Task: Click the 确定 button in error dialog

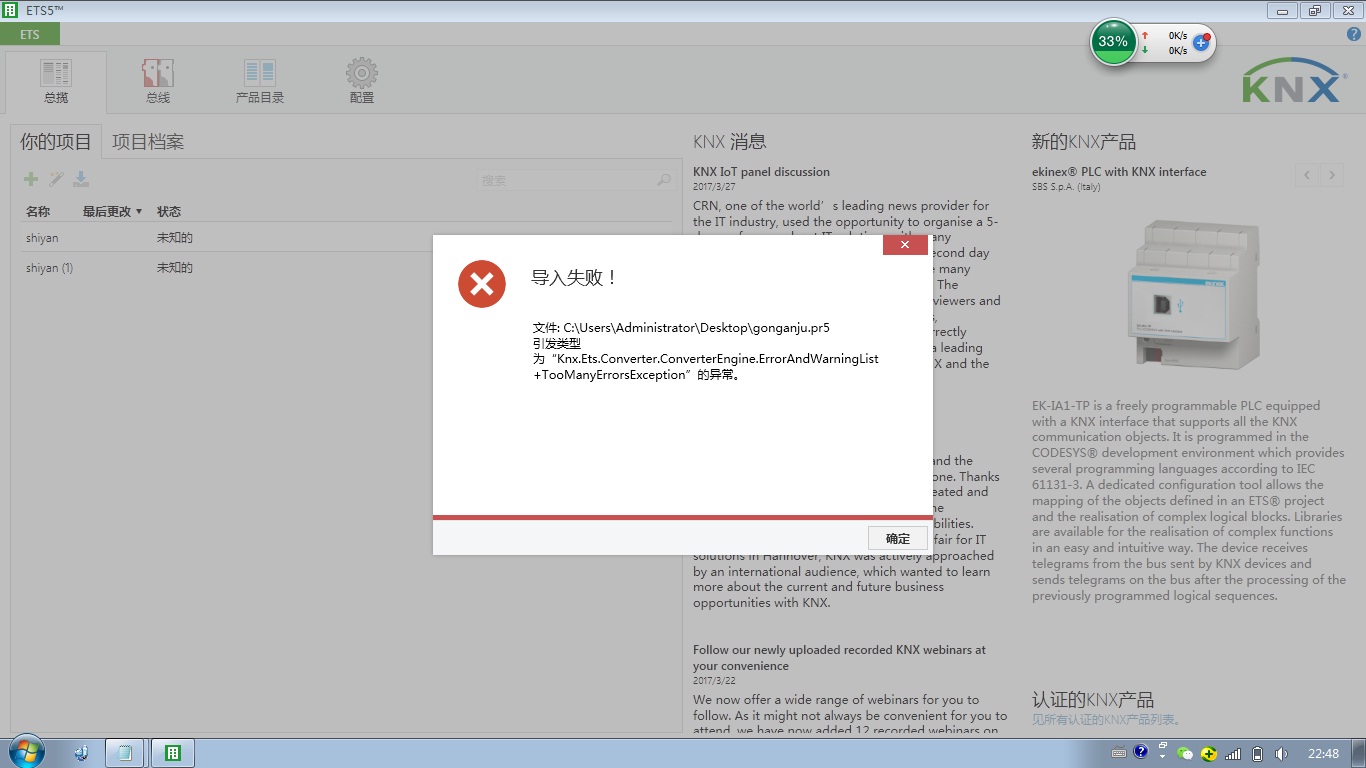Action: [897, 538]
